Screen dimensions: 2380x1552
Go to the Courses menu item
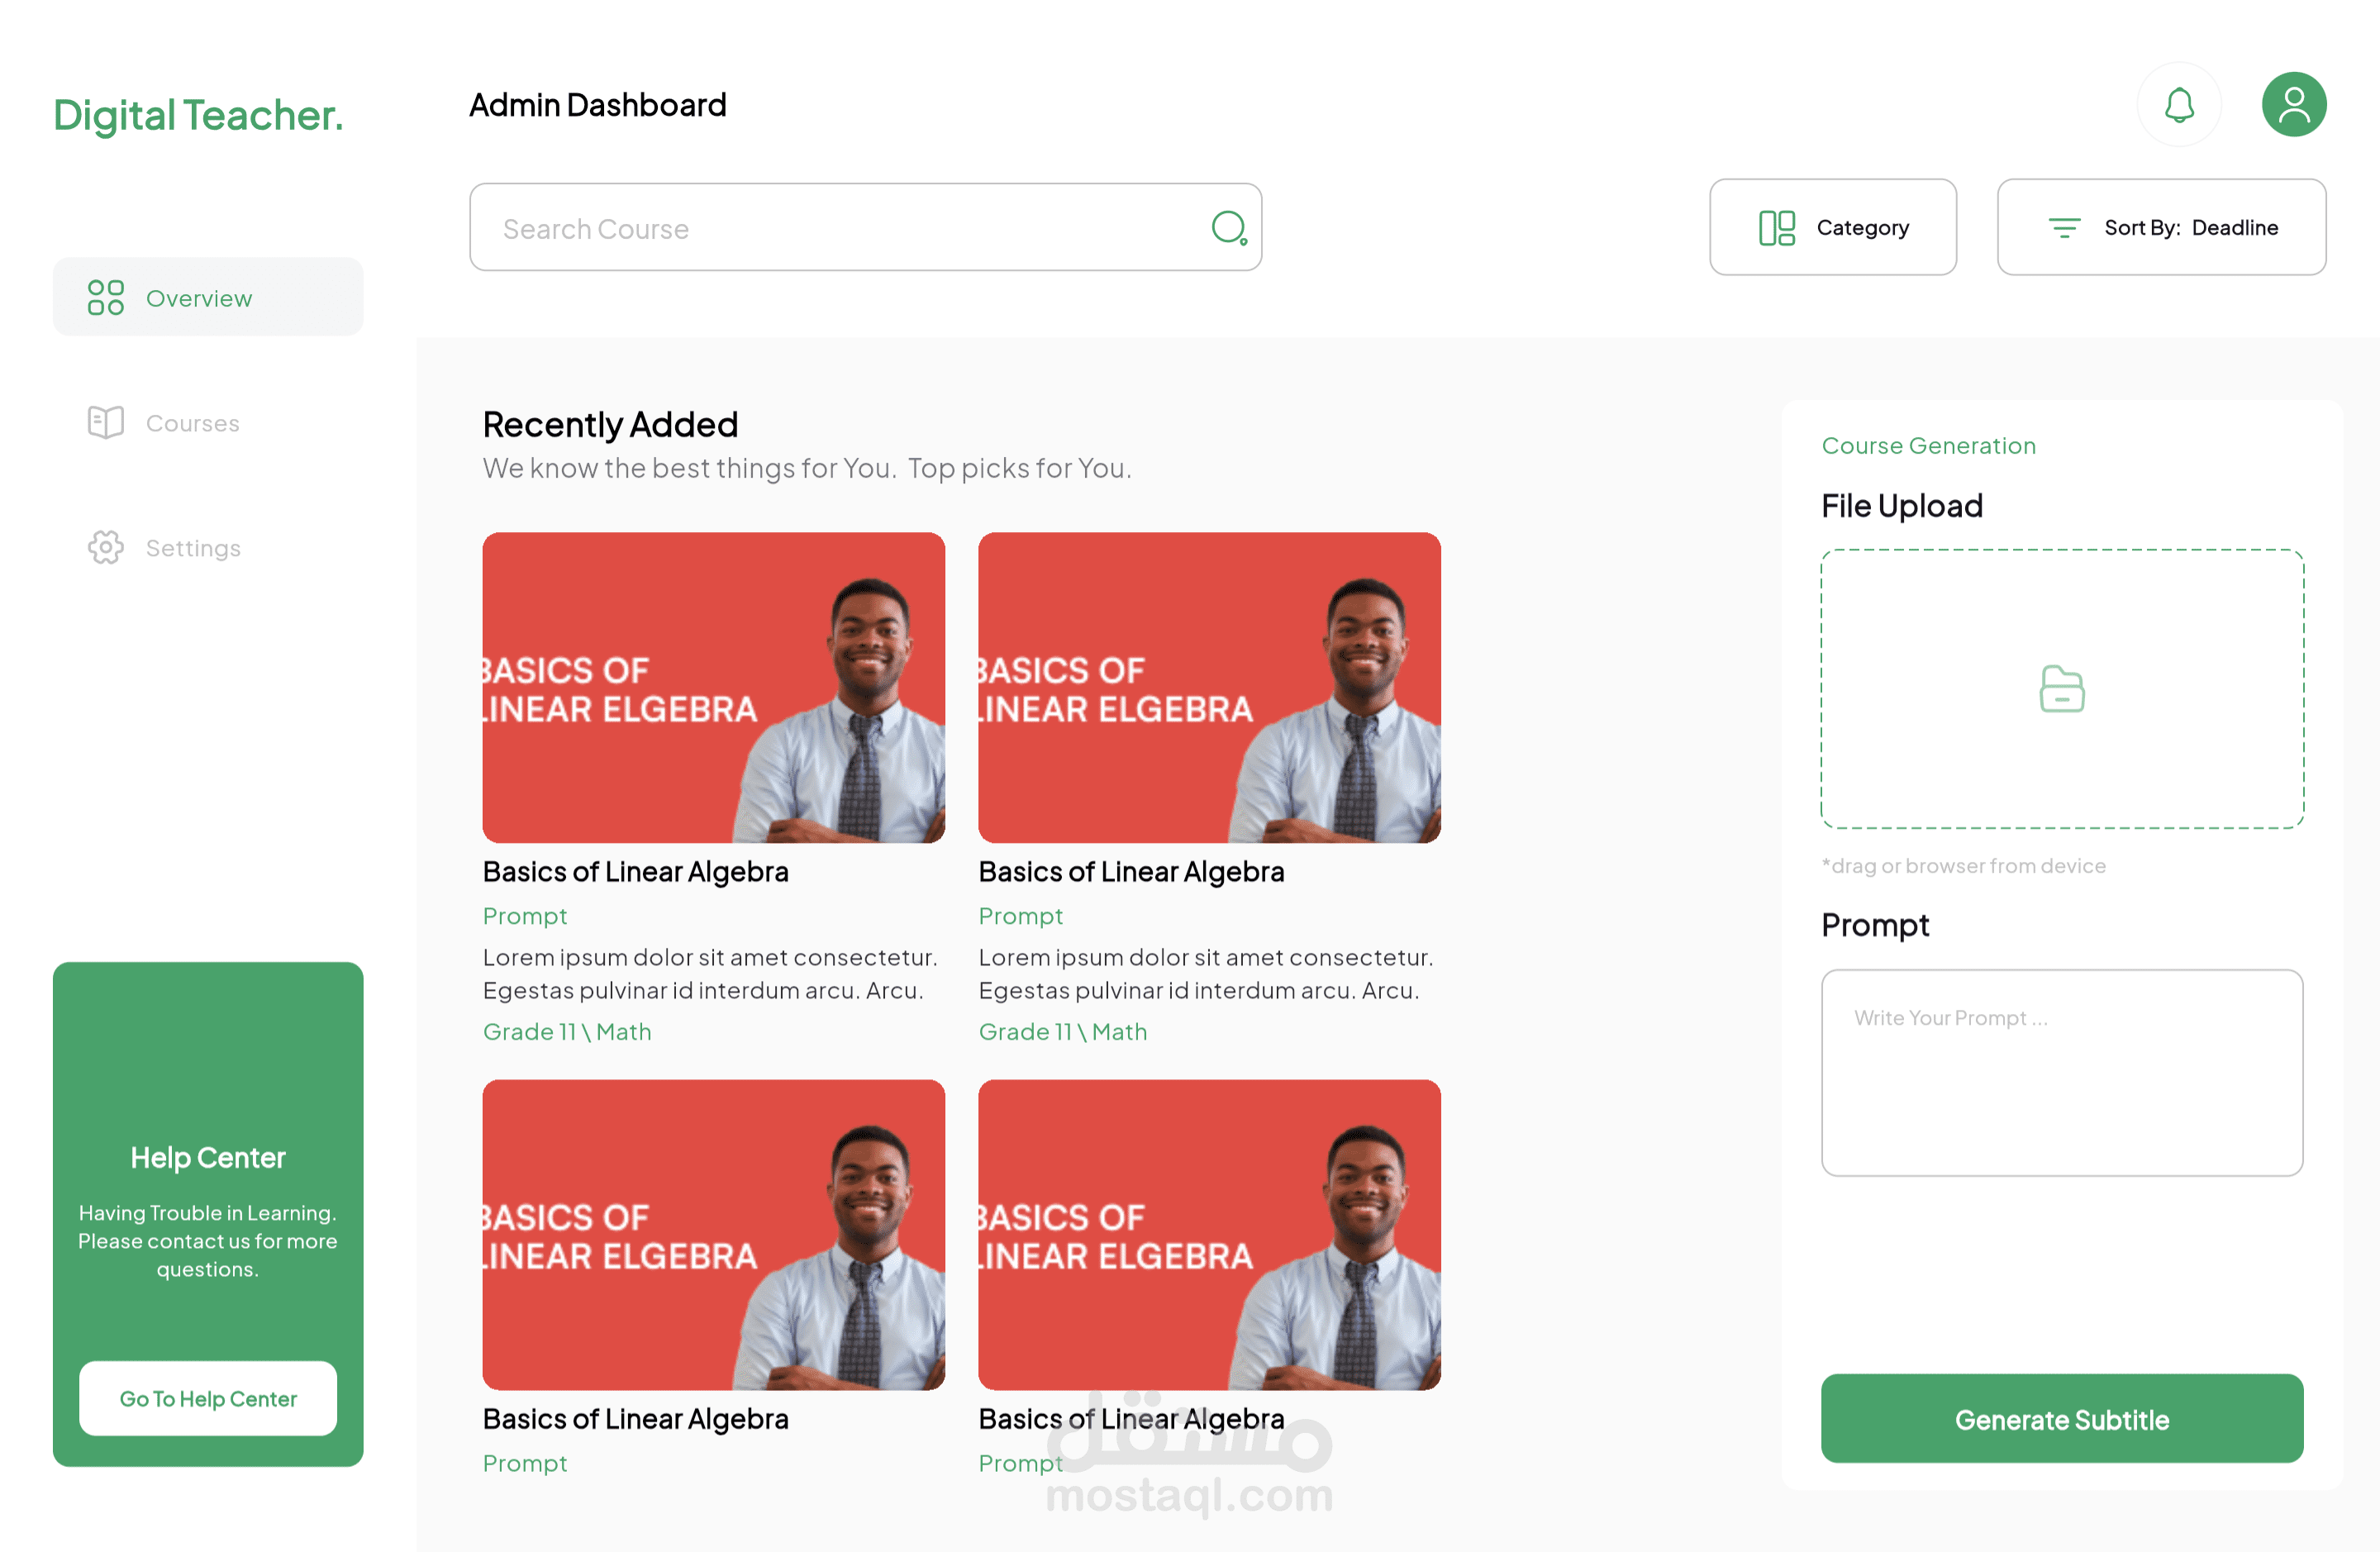point(192,423)
